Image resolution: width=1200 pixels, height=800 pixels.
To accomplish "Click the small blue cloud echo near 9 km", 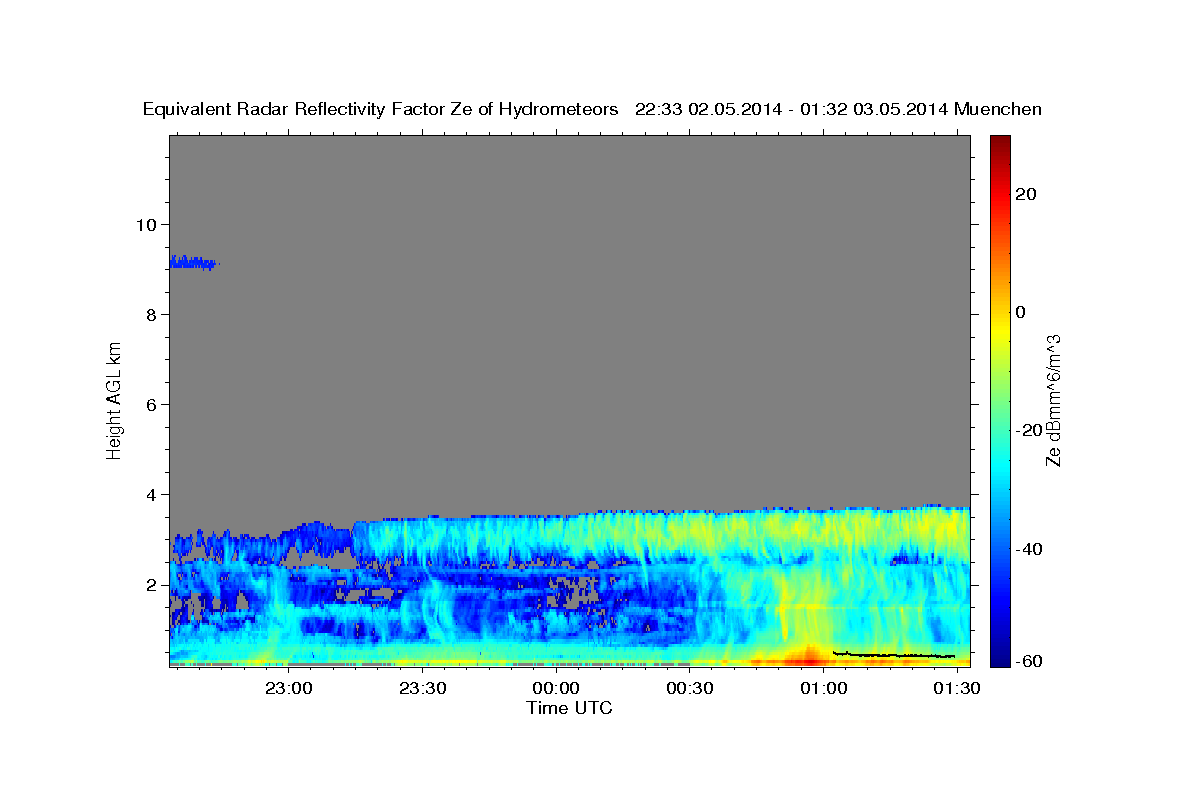I will pyautogui.click(x=193, y=263).
